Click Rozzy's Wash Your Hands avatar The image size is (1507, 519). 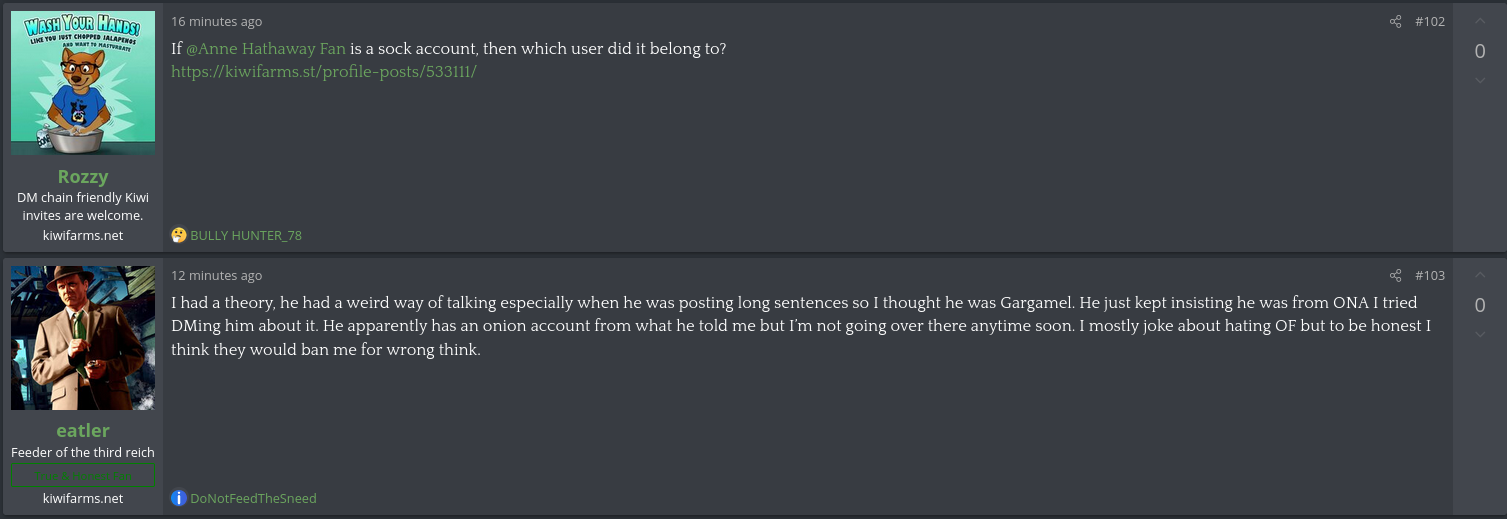click(83, 83)
